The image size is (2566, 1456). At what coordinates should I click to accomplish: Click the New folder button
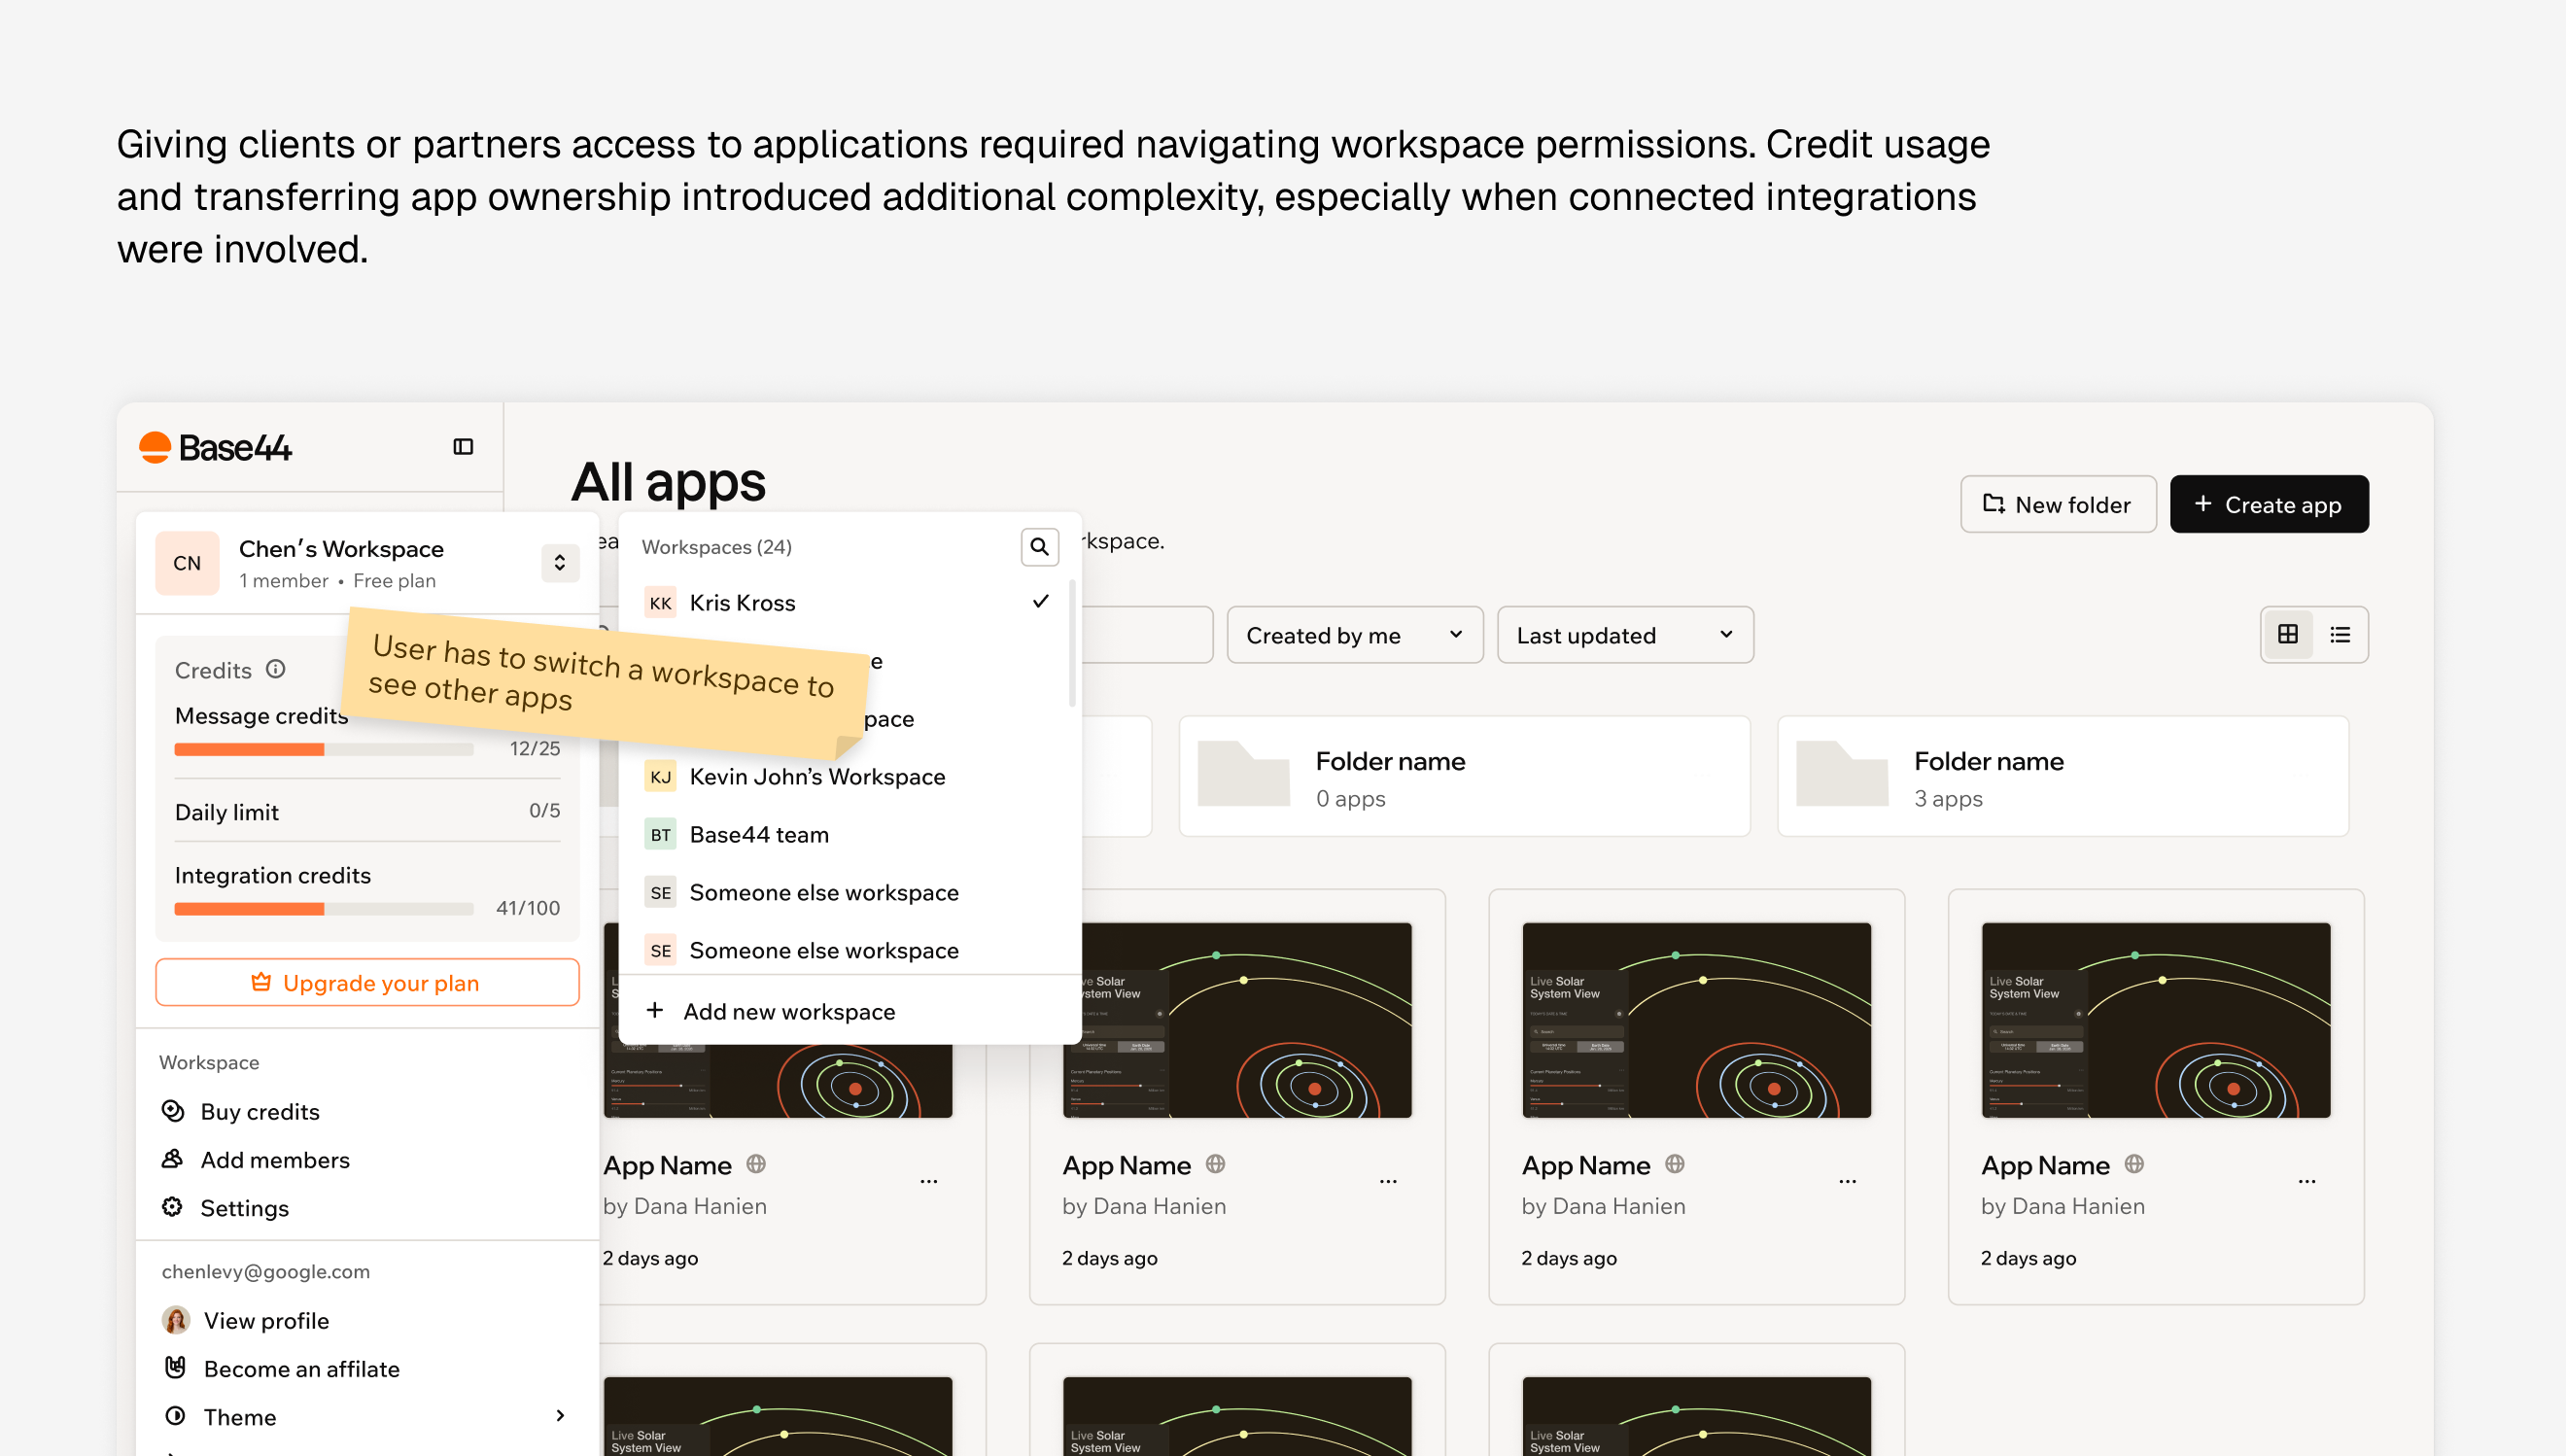pos(2057,504)
